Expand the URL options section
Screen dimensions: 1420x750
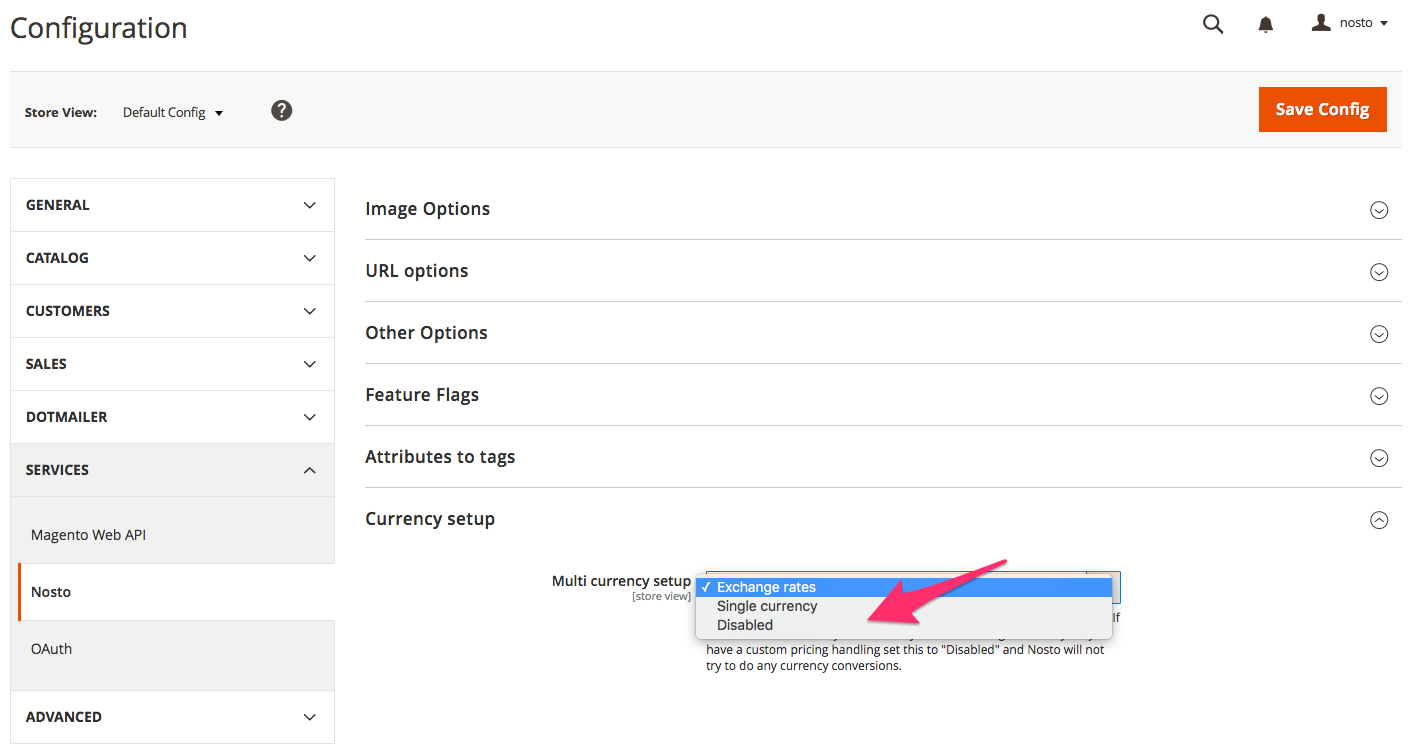coord(417,271)
